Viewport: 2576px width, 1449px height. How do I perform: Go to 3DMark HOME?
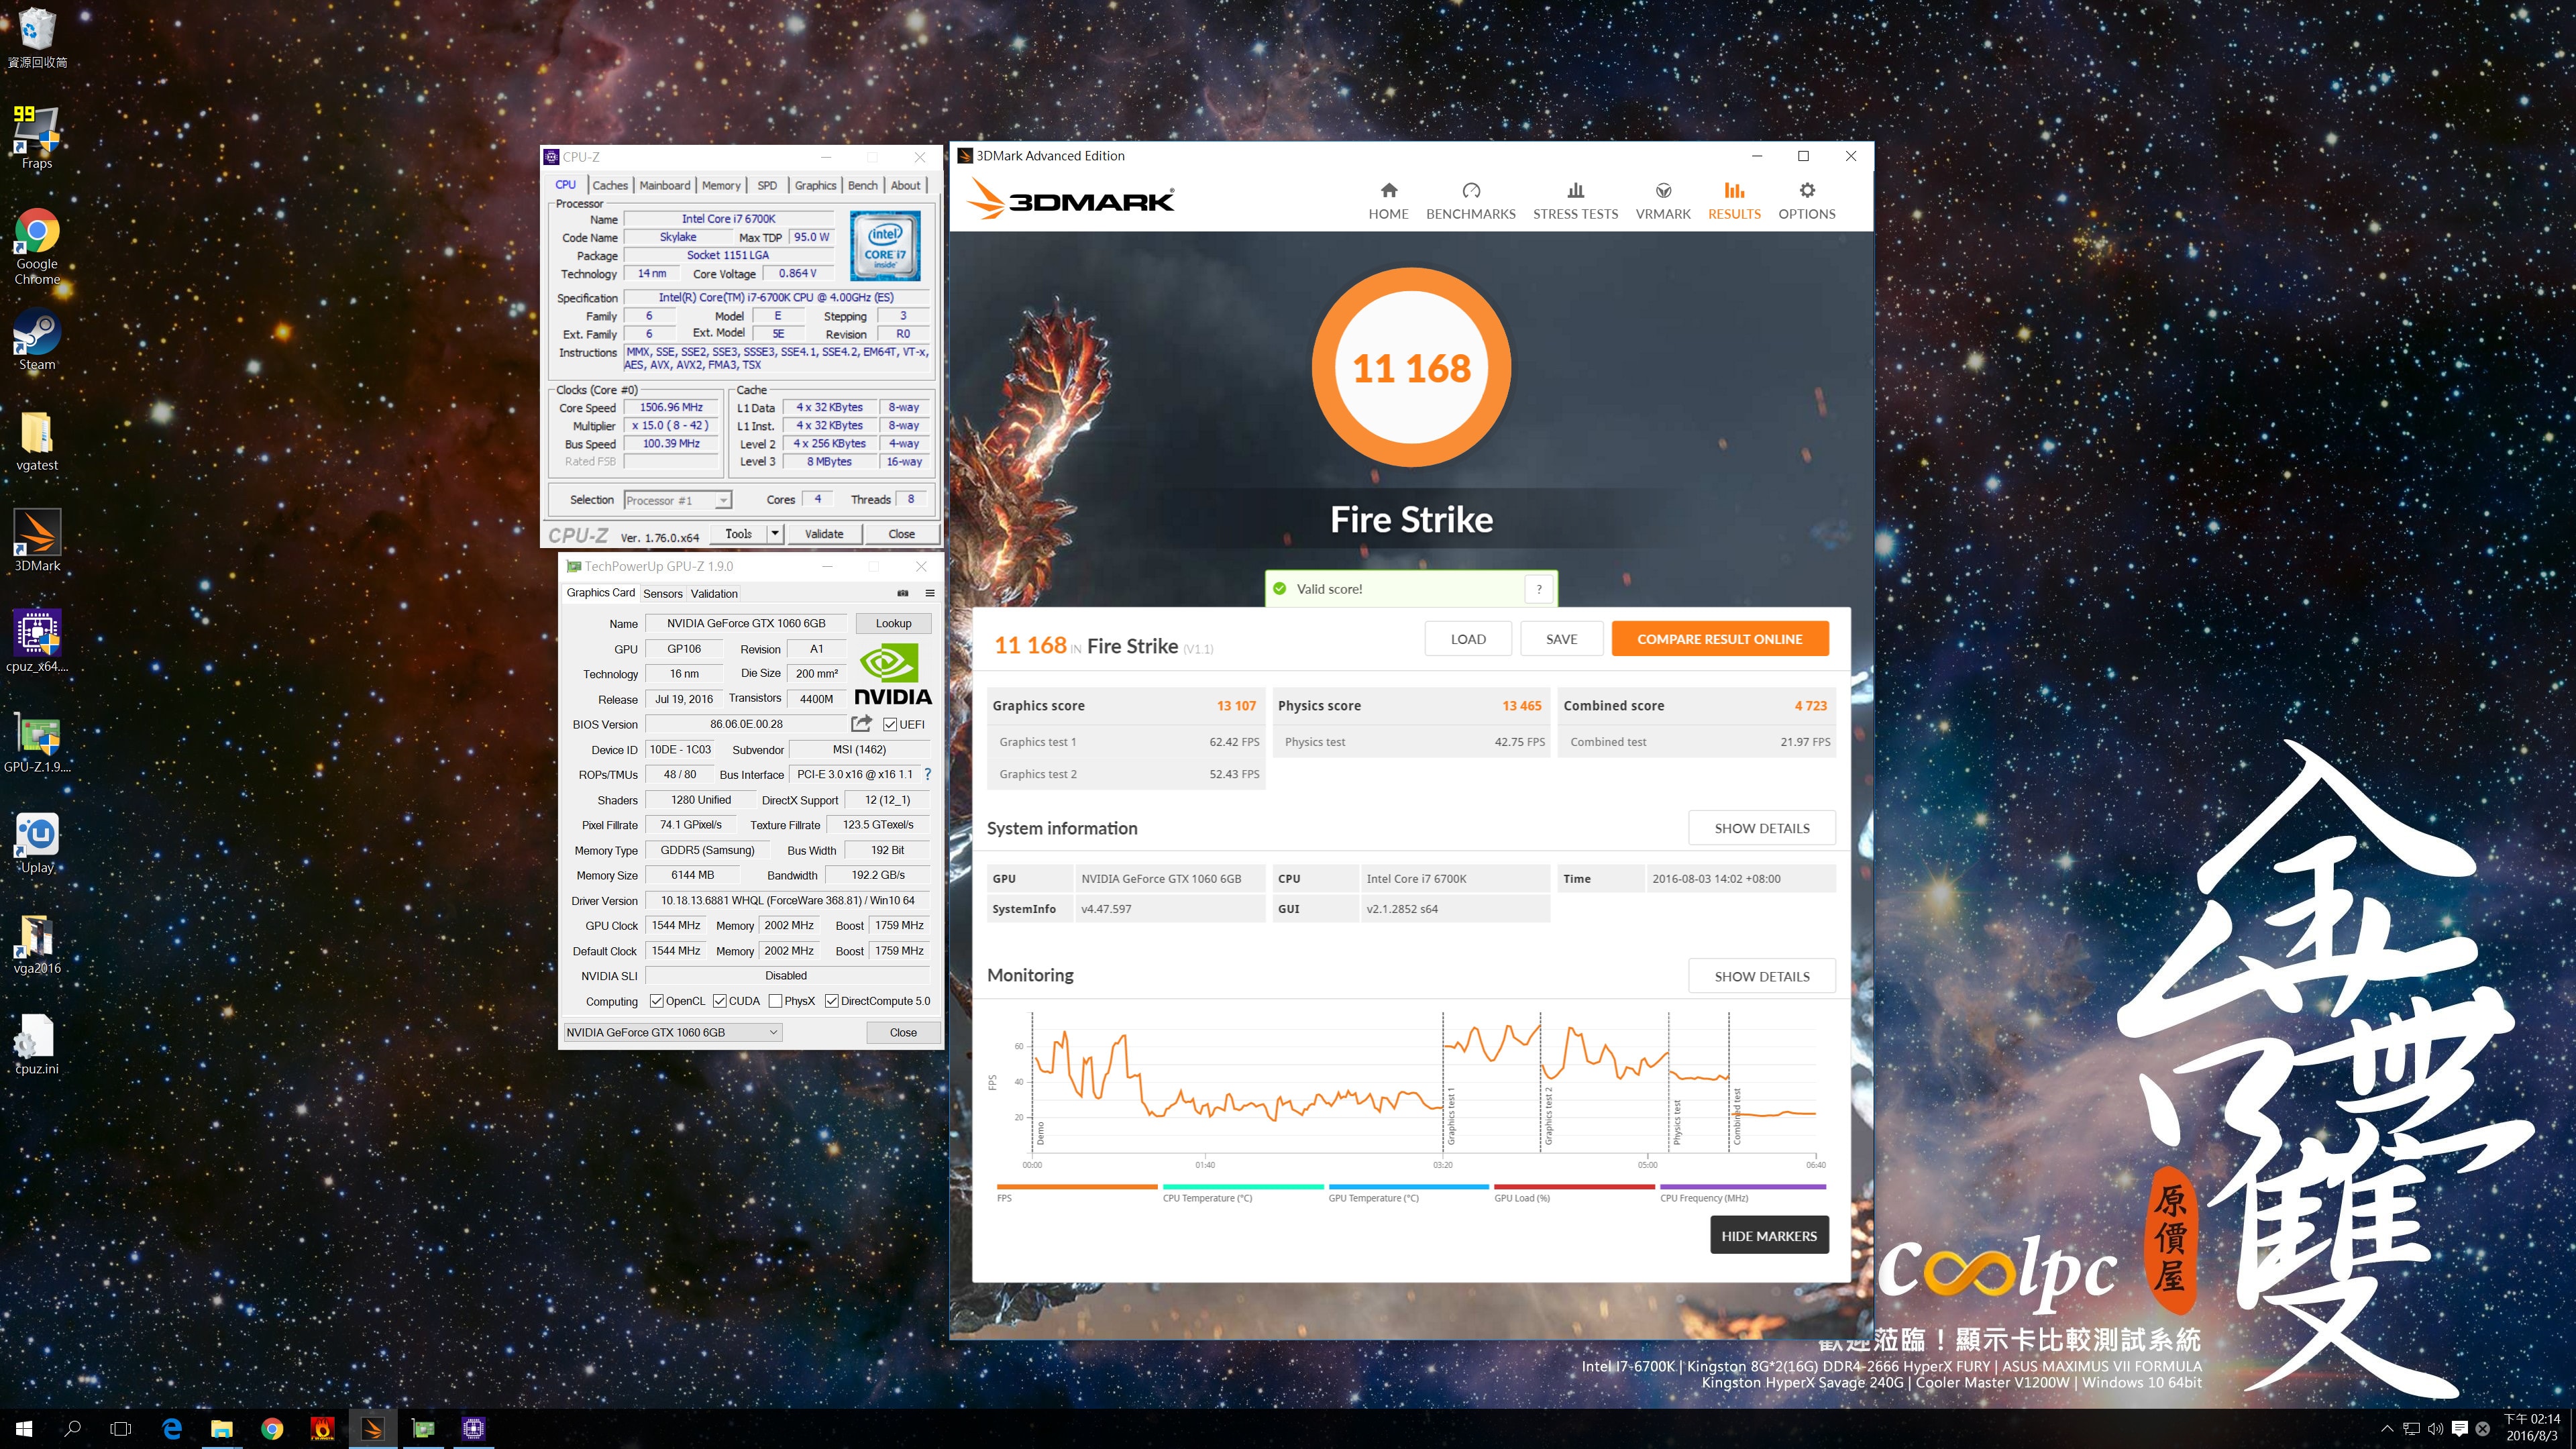(x=1388, y=200)
